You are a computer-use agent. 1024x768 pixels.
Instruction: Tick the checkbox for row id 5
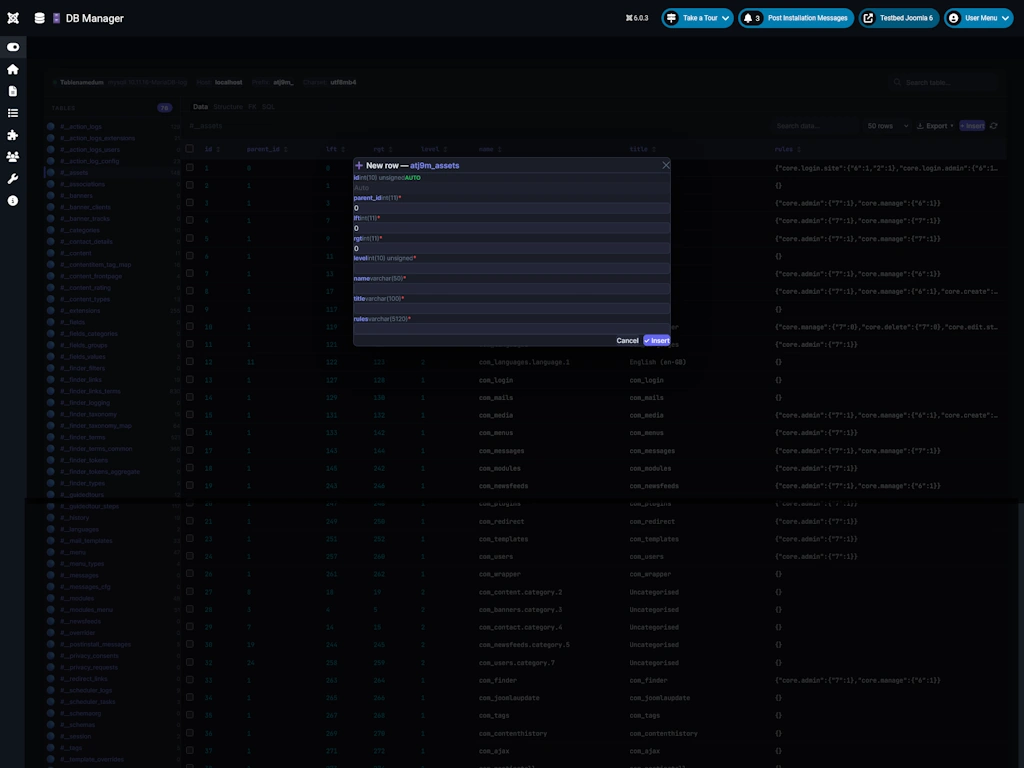pos(190,238)
